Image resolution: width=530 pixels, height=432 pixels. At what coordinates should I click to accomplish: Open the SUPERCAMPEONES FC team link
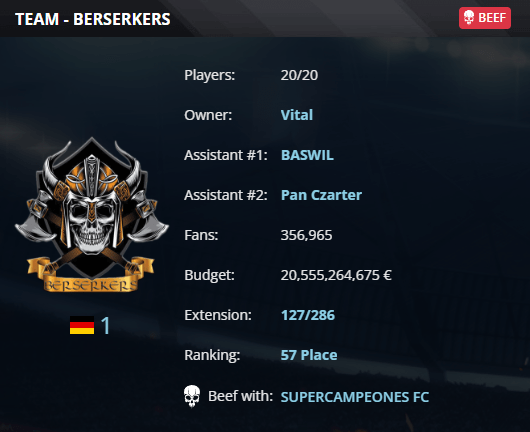click(355, 397)
